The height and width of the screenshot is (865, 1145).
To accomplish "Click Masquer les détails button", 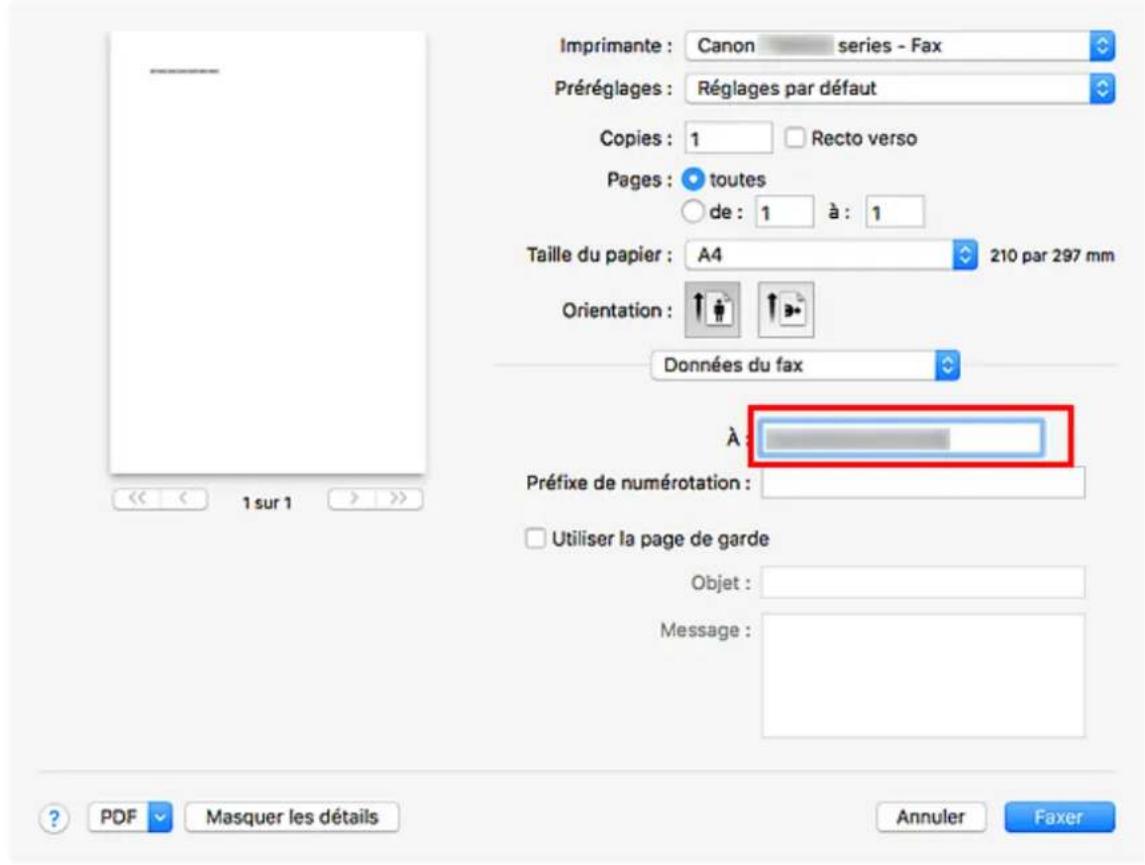I will click(292, 817).
